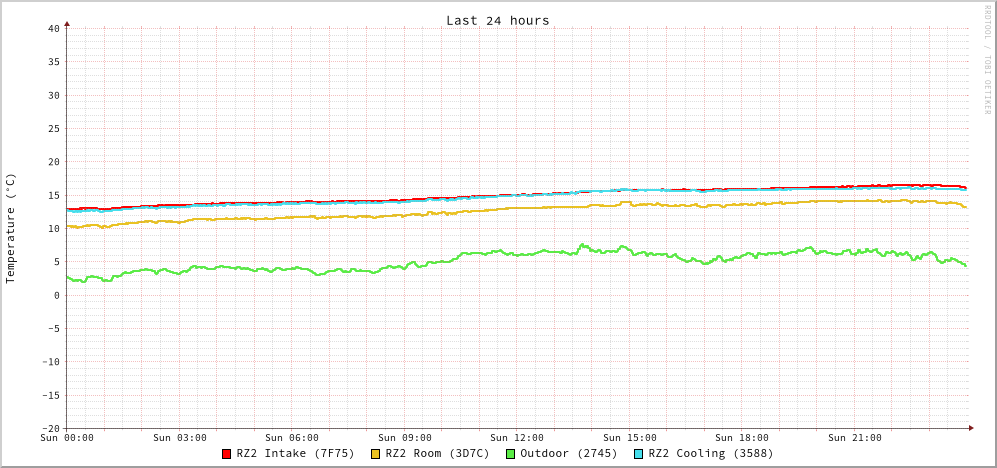Click the Sun 18:00 time axis label
The width and height of the screenshot is (997, 468).
[742, 438]
